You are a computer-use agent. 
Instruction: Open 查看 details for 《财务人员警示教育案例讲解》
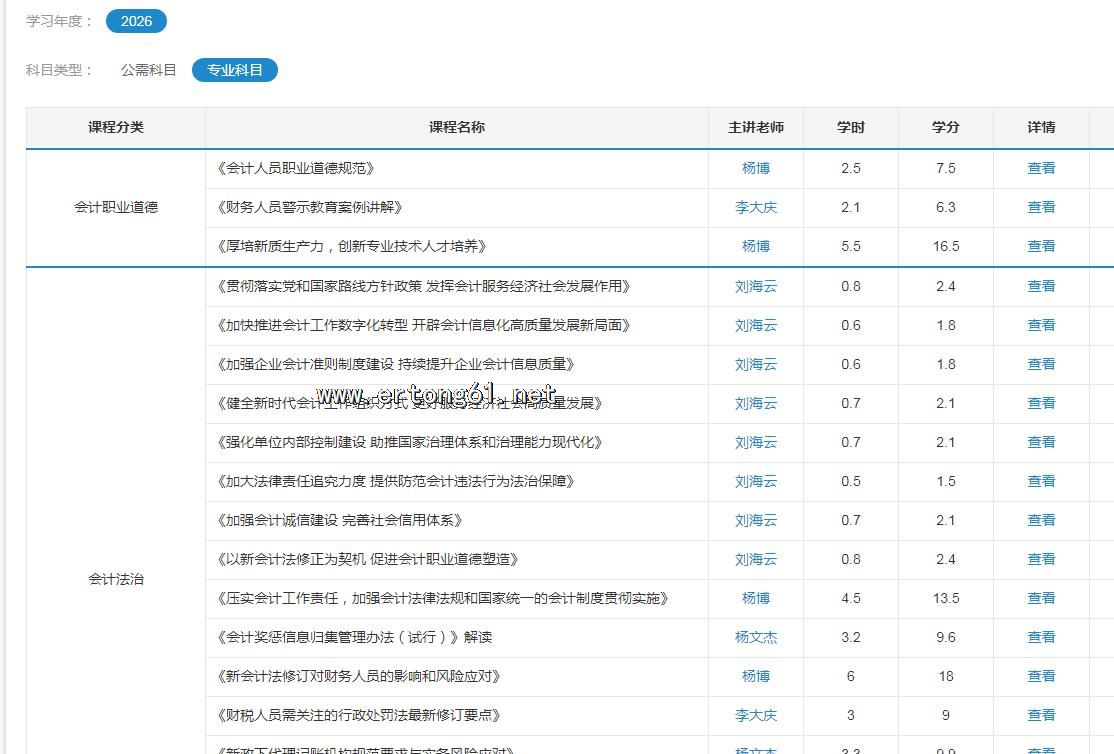(x=1041, y=207)
